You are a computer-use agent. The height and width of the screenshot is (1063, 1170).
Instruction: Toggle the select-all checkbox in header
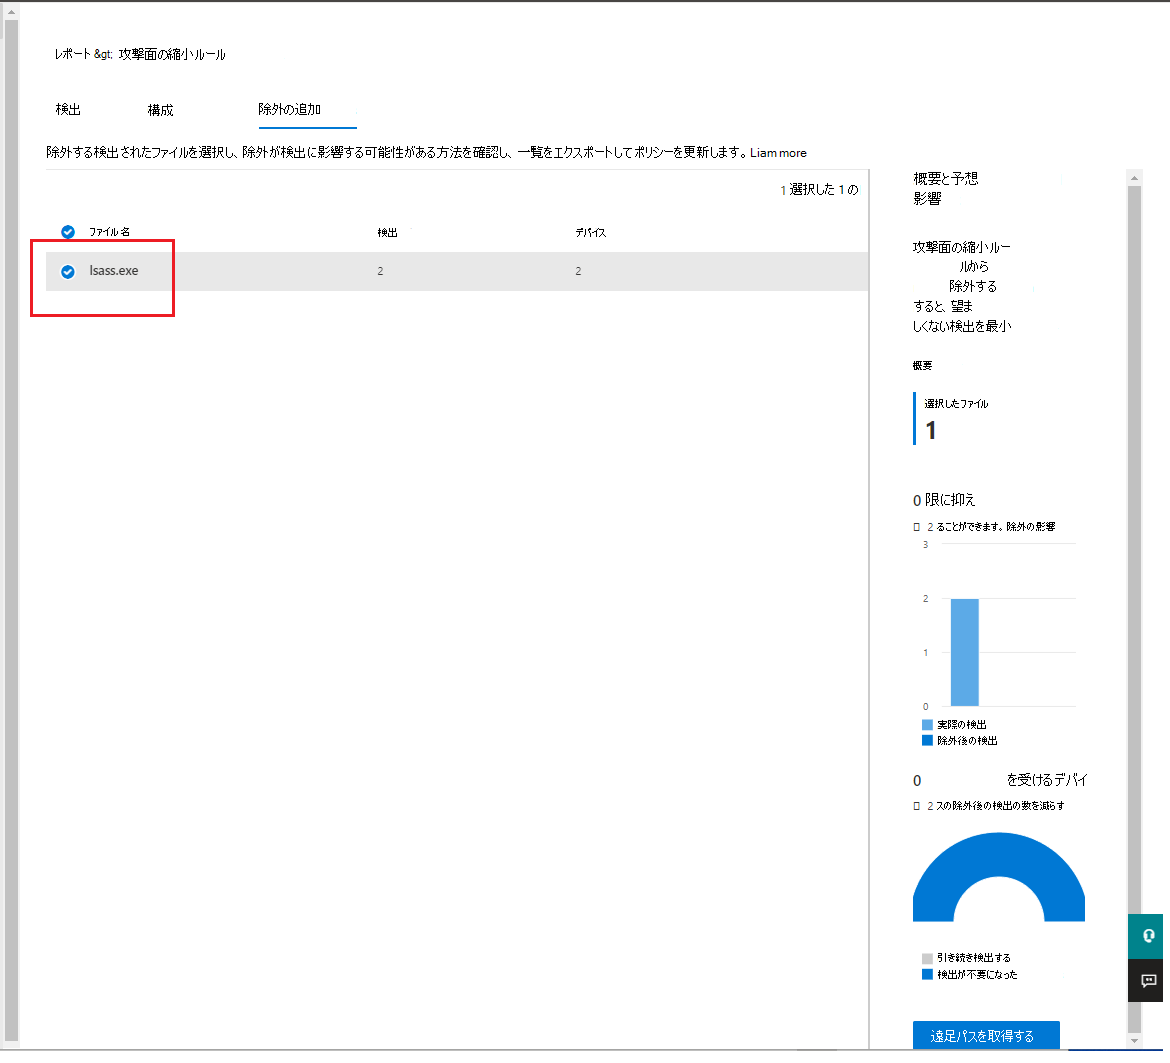[68, 232]
